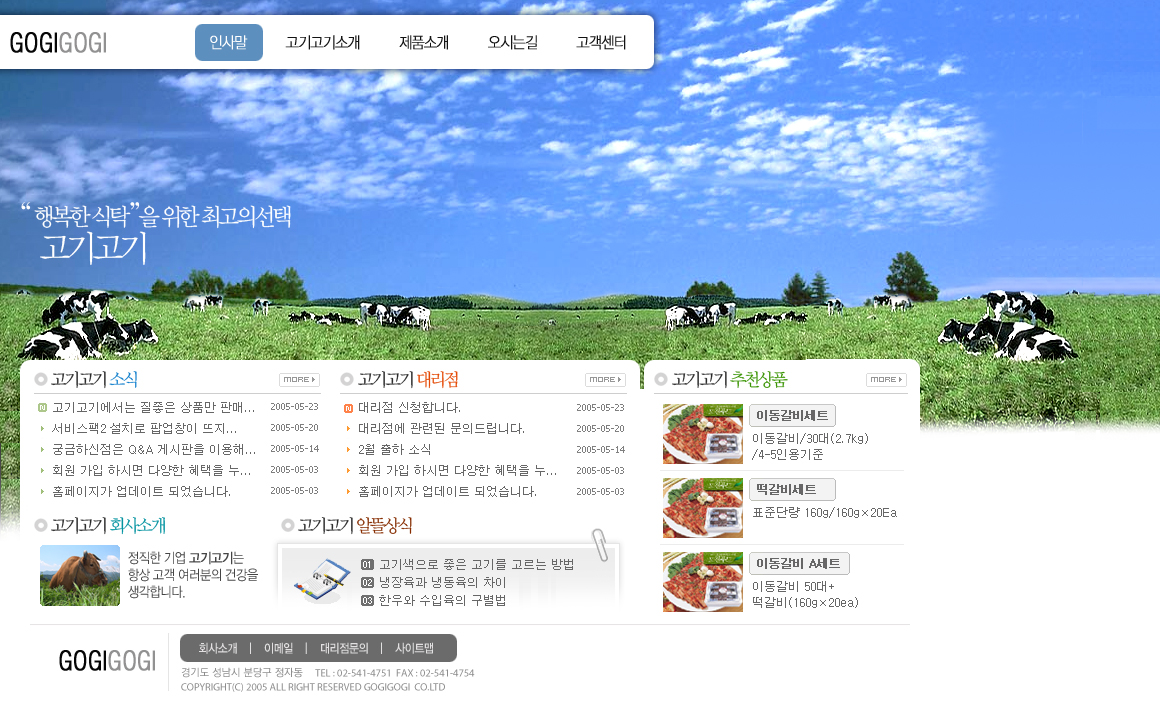Screen dimensions: 1160x708
Task: Open the 고기고기소개 menu item
Action: click(322, 42)
